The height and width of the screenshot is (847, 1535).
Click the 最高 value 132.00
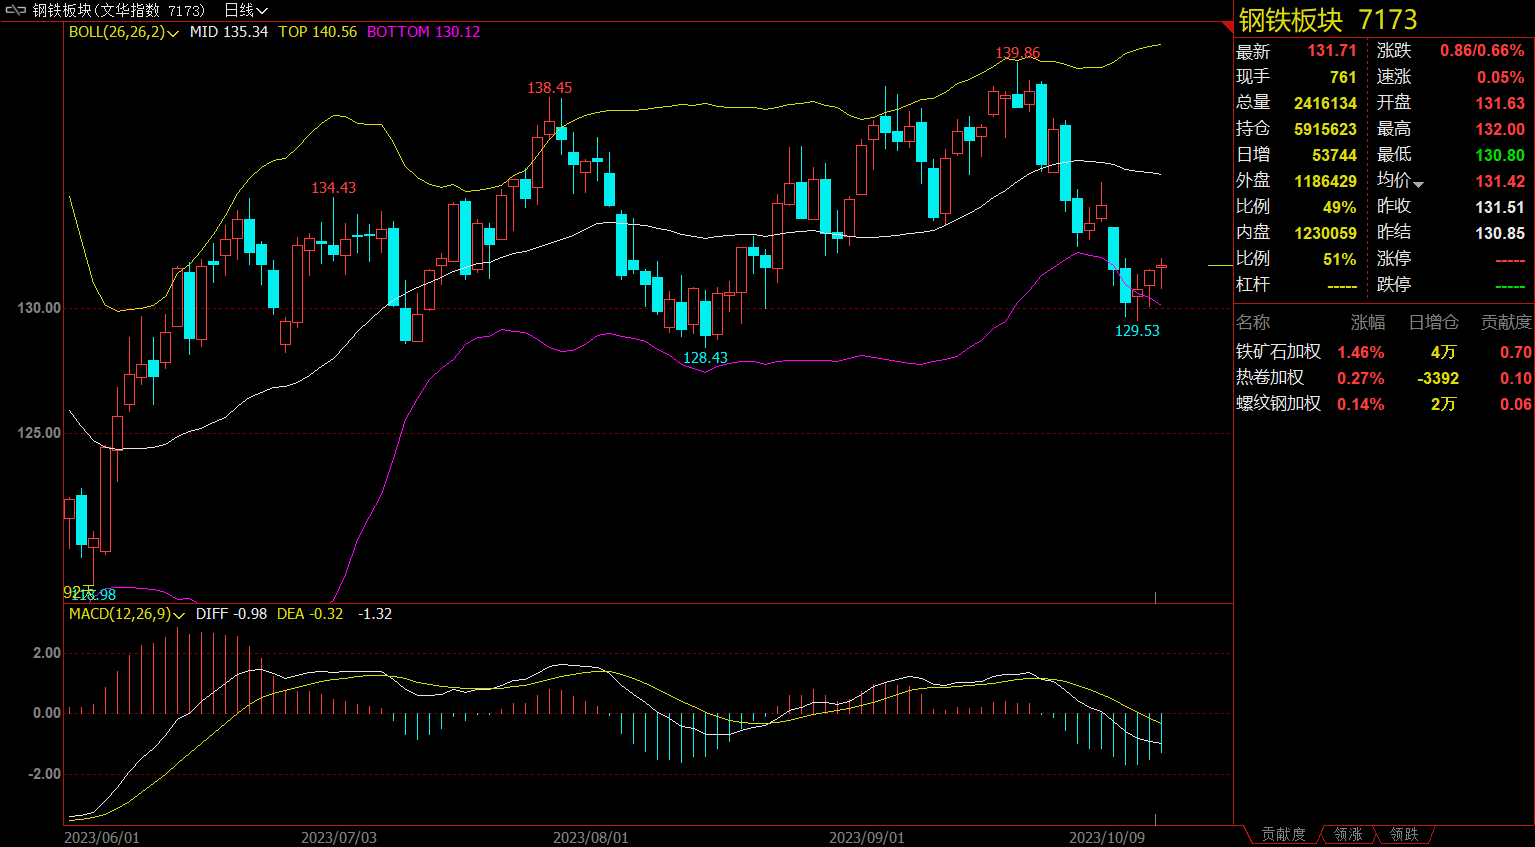click(x=1500, y=129)
